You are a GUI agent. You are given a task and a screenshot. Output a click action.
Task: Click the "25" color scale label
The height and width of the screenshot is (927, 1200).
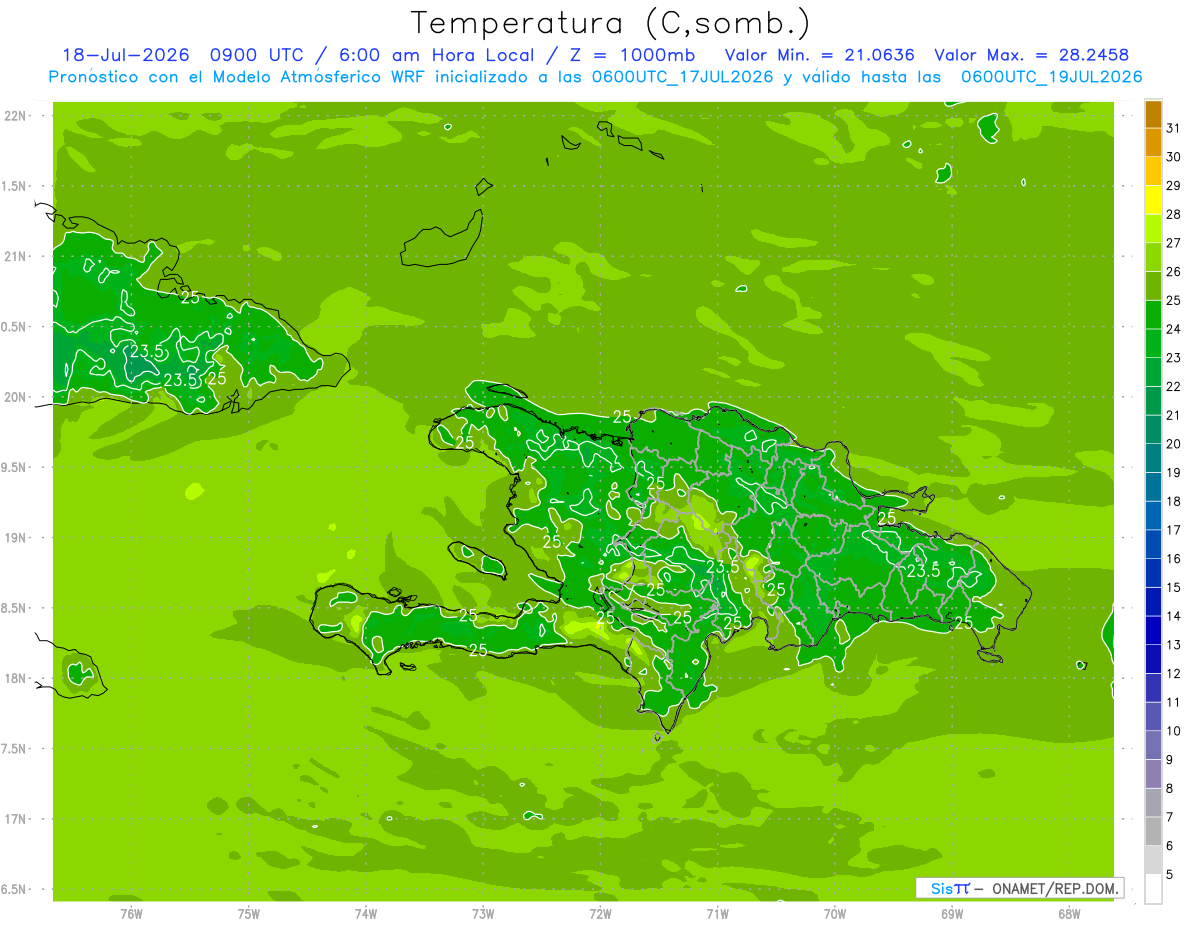click(x=1174, y=300)
